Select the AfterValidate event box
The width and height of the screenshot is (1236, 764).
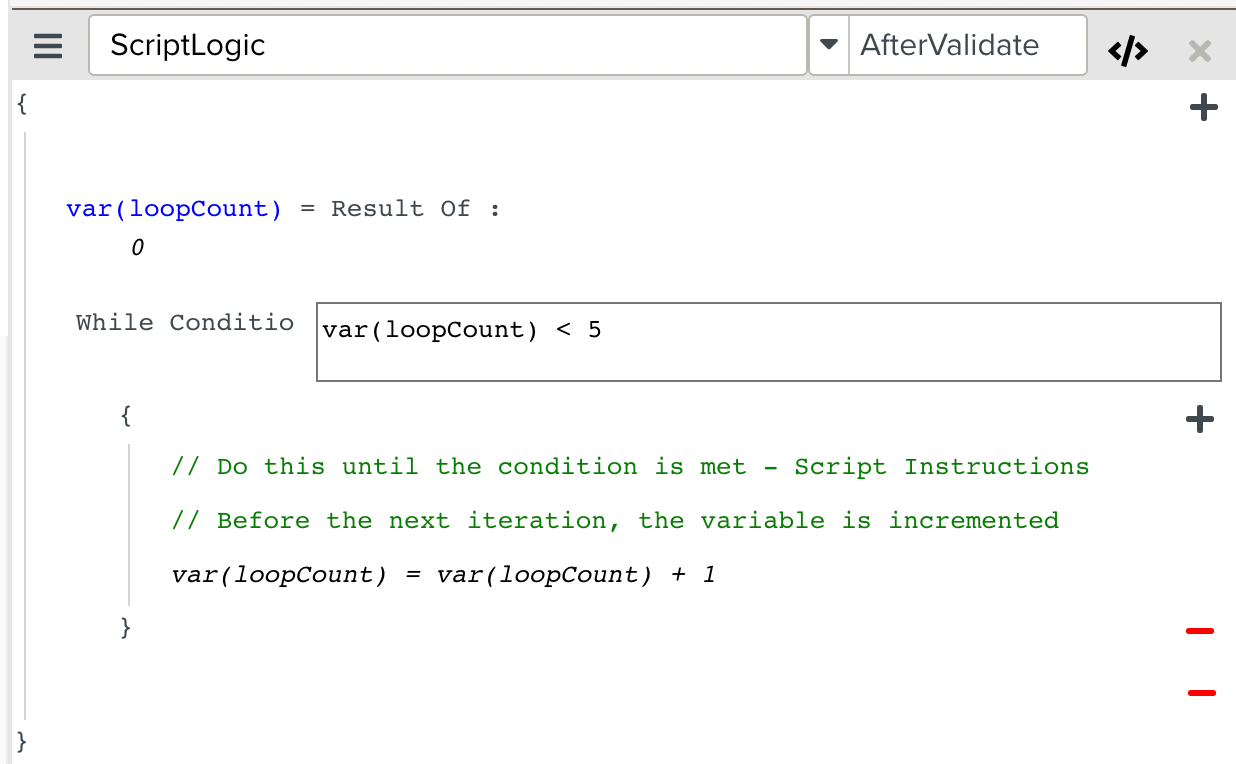pyautogui.click(x=966, y=46)
